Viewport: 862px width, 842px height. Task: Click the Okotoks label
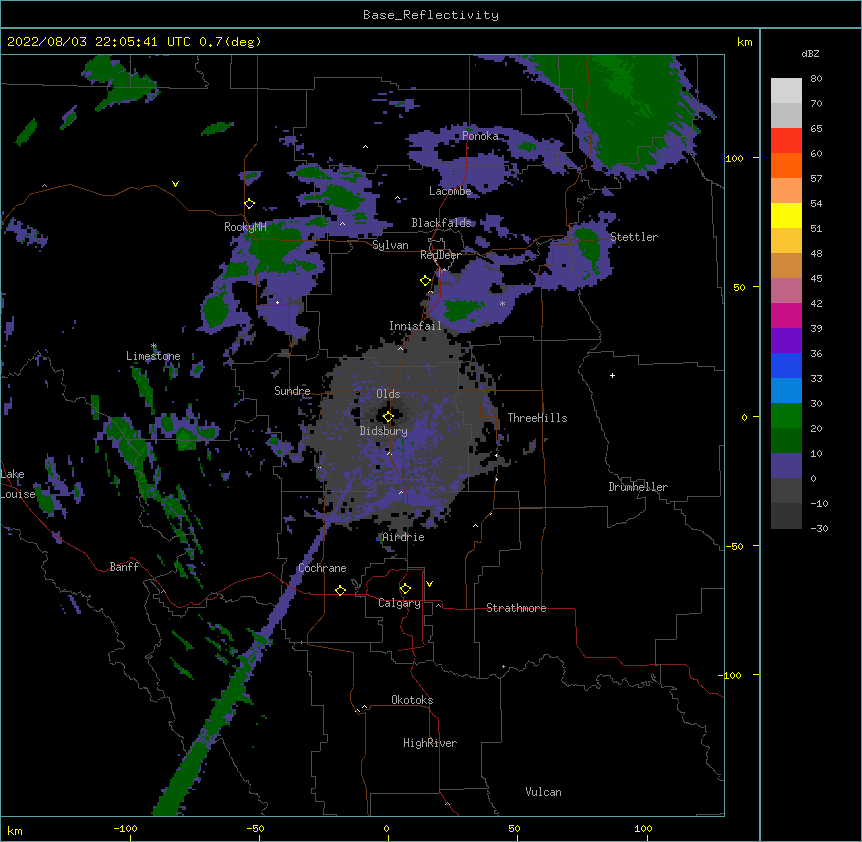click(412, 700)
